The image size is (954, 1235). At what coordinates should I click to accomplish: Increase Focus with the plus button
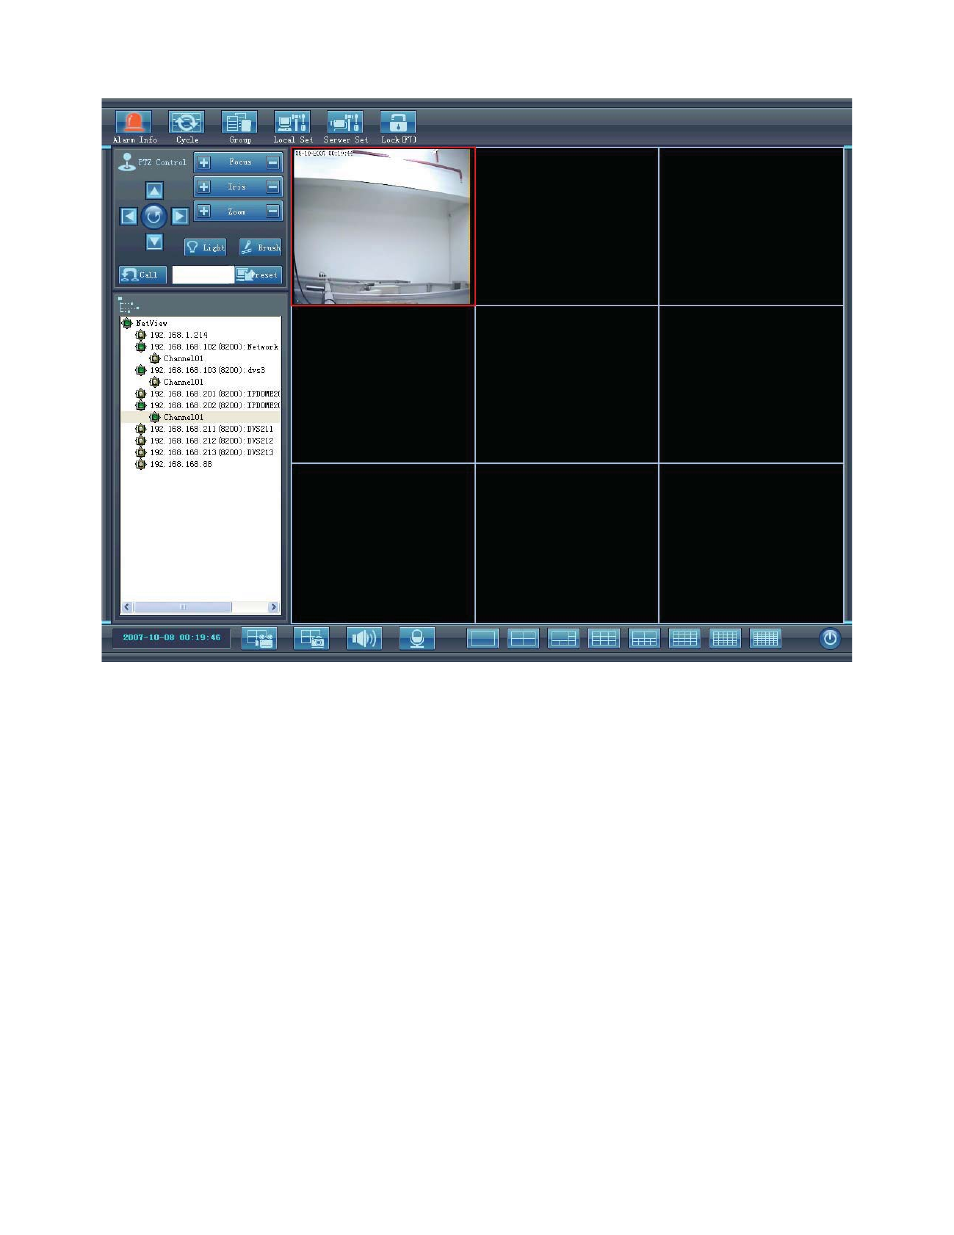click(204, 162)
